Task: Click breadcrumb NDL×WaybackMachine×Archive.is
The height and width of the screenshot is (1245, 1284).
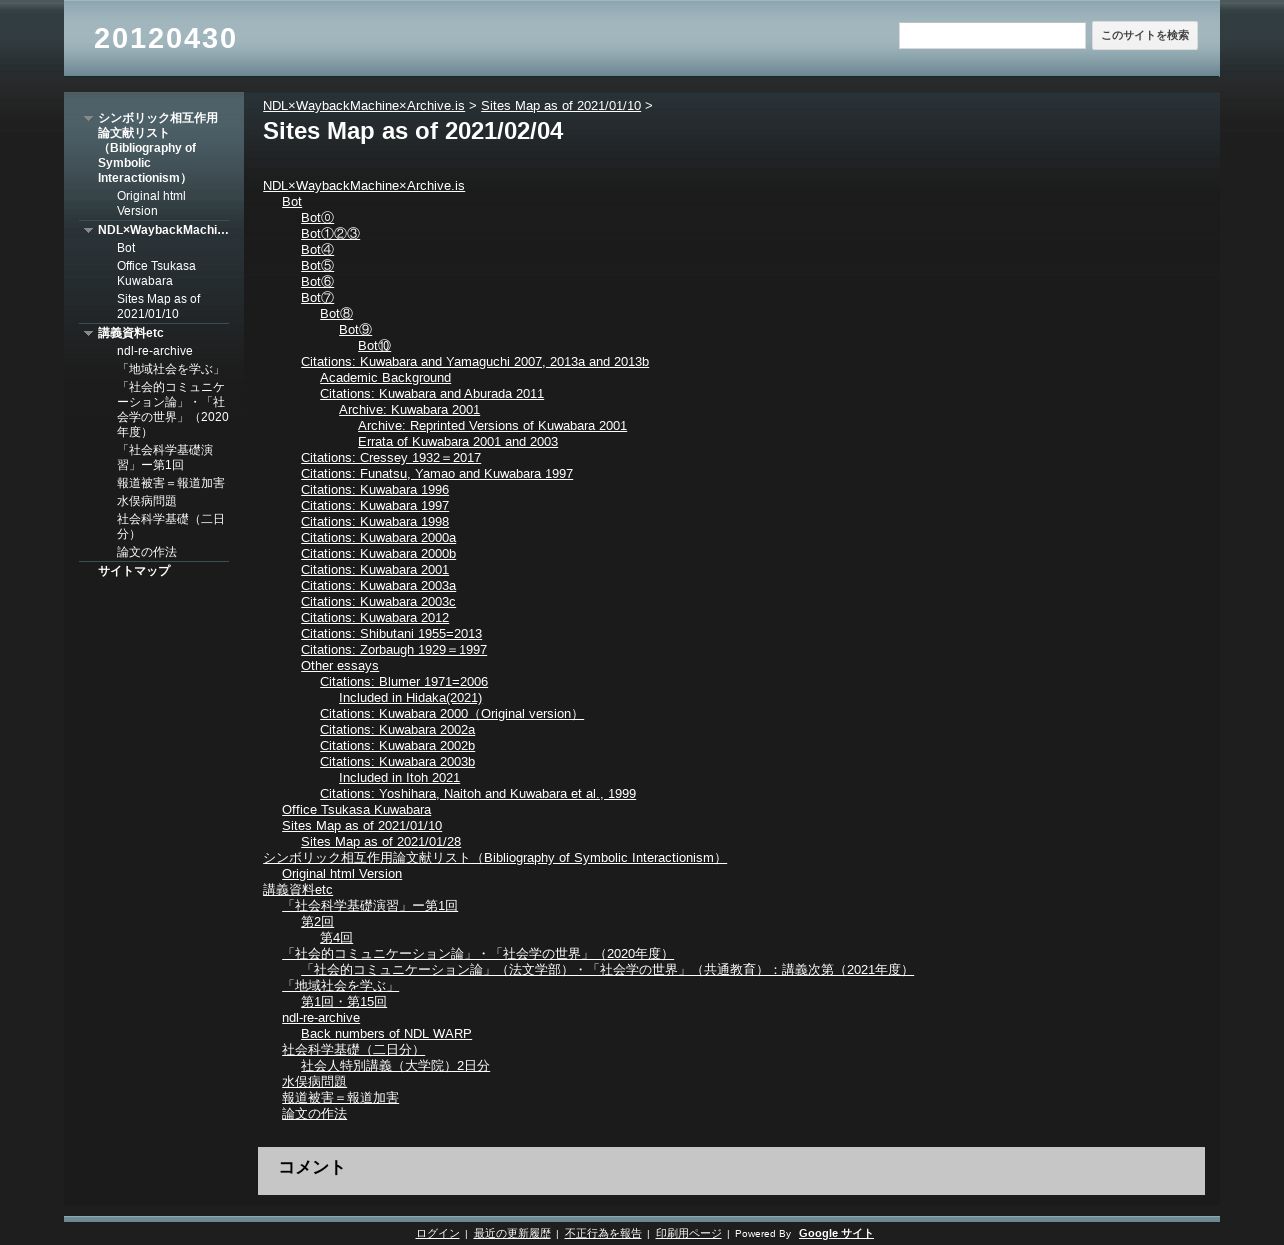Action: coord(363,105)
